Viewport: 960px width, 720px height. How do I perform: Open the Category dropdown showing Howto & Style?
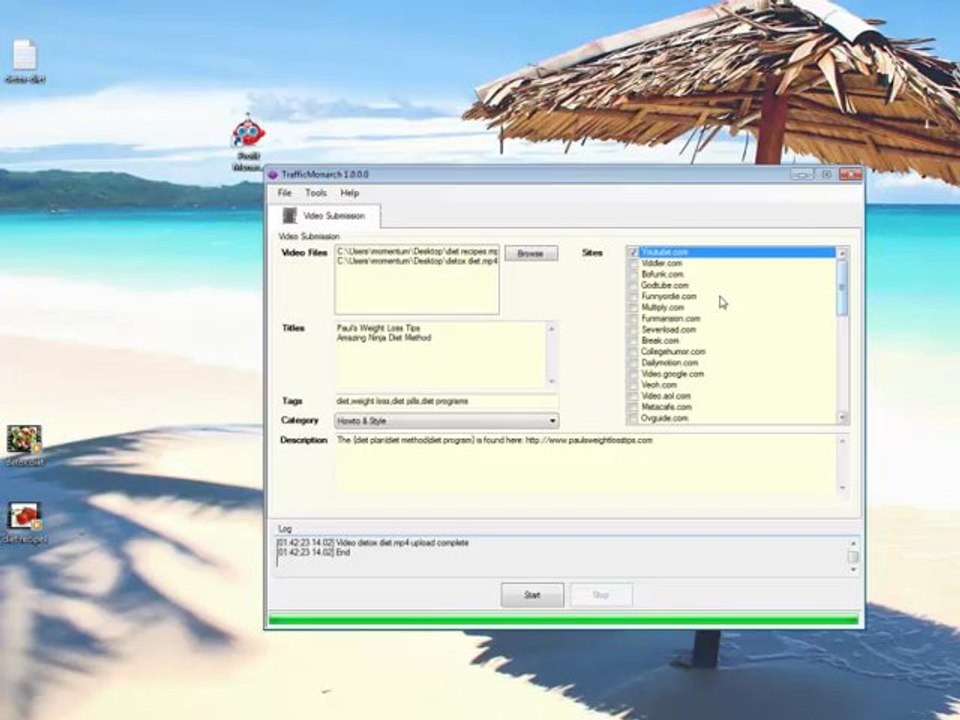tap(446, 421)
